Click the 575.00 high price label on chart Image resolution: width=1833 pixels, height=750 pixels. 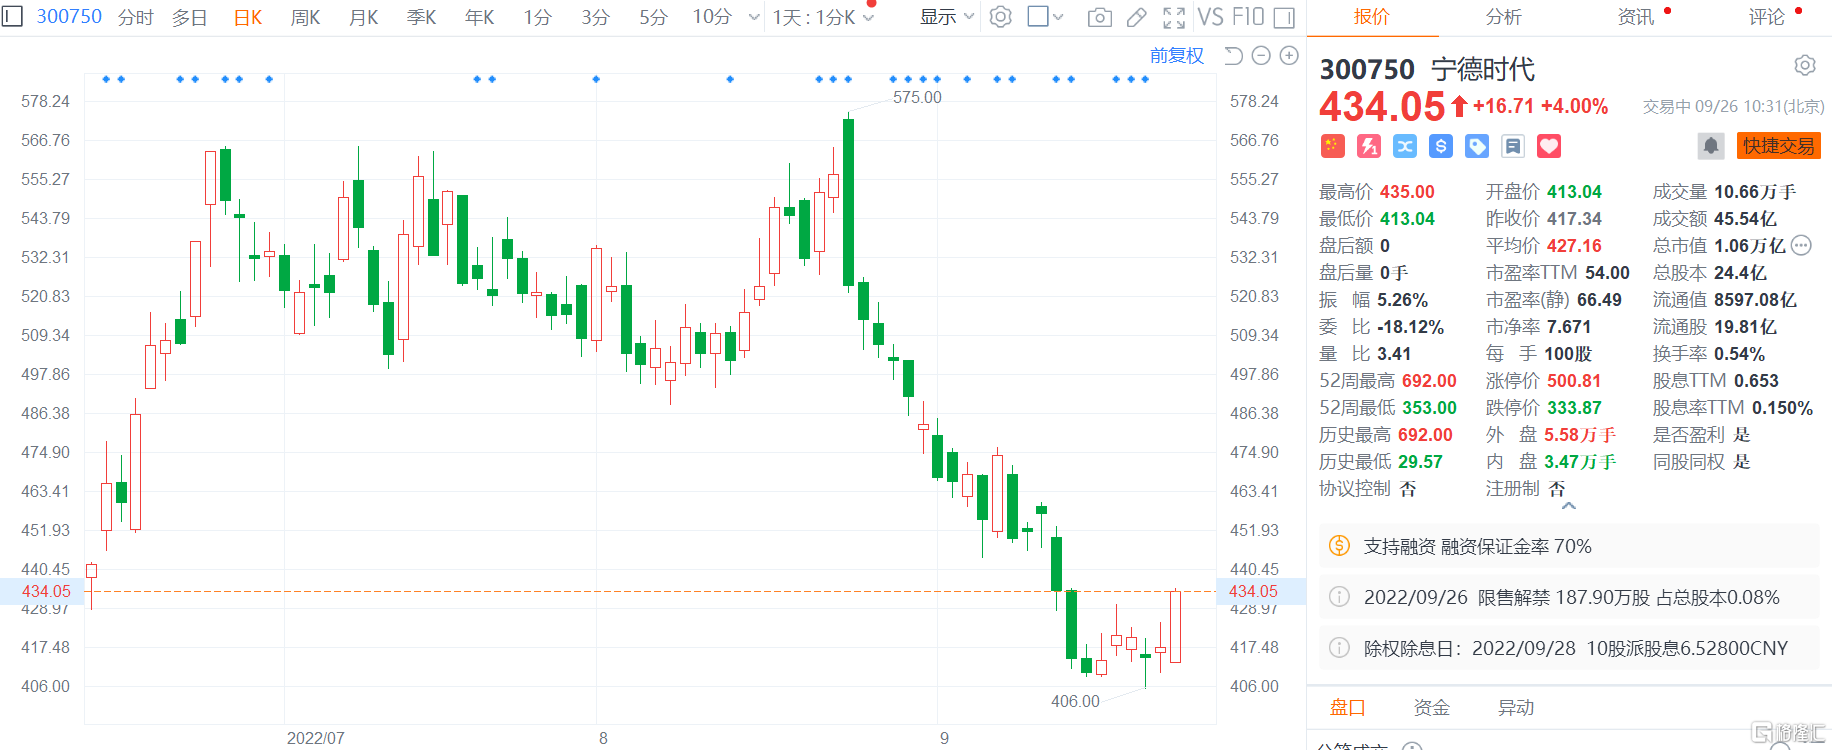click(x=917, y=97)
